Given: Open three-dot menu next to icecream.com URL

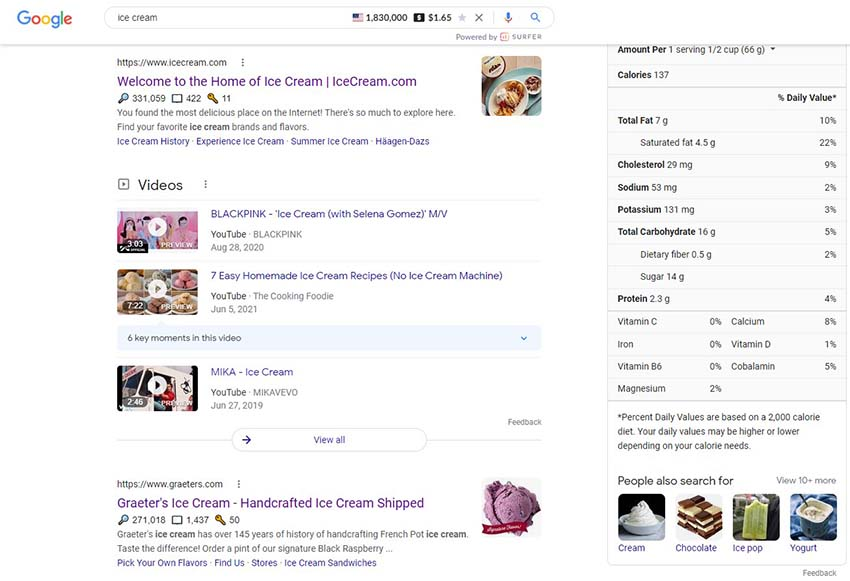Looking at the screenshot, I should [242, 62].
